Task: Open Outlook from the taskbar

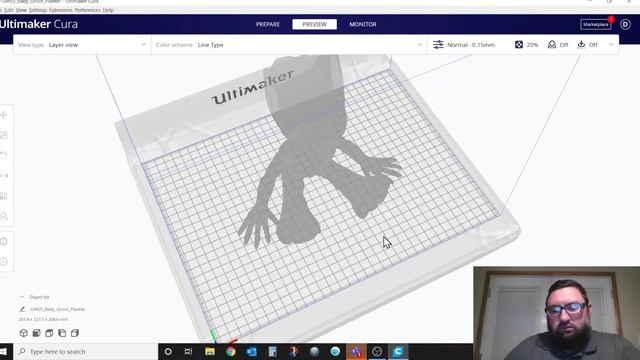Action: (251, 351)
